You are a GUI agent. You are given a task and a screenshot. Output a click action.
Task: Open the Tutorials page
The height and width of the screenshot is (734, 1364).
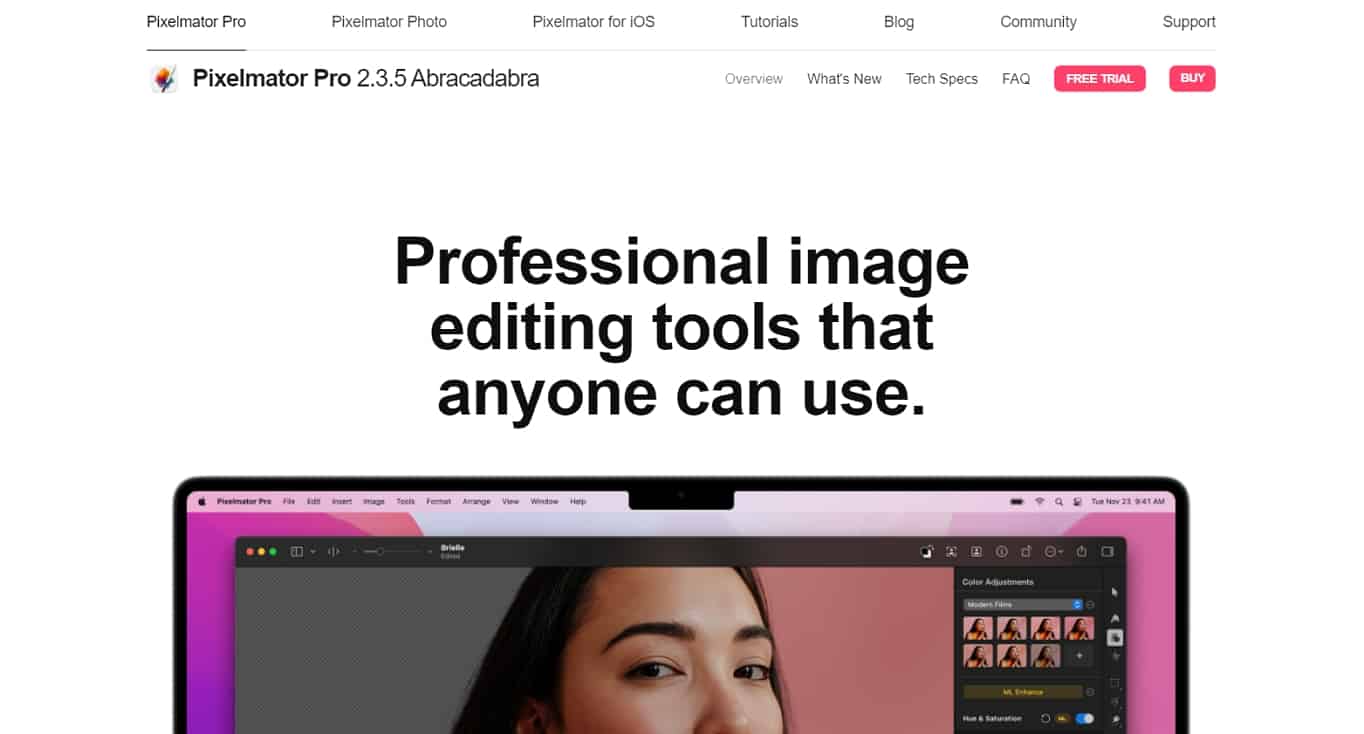(x=769, y=22)
